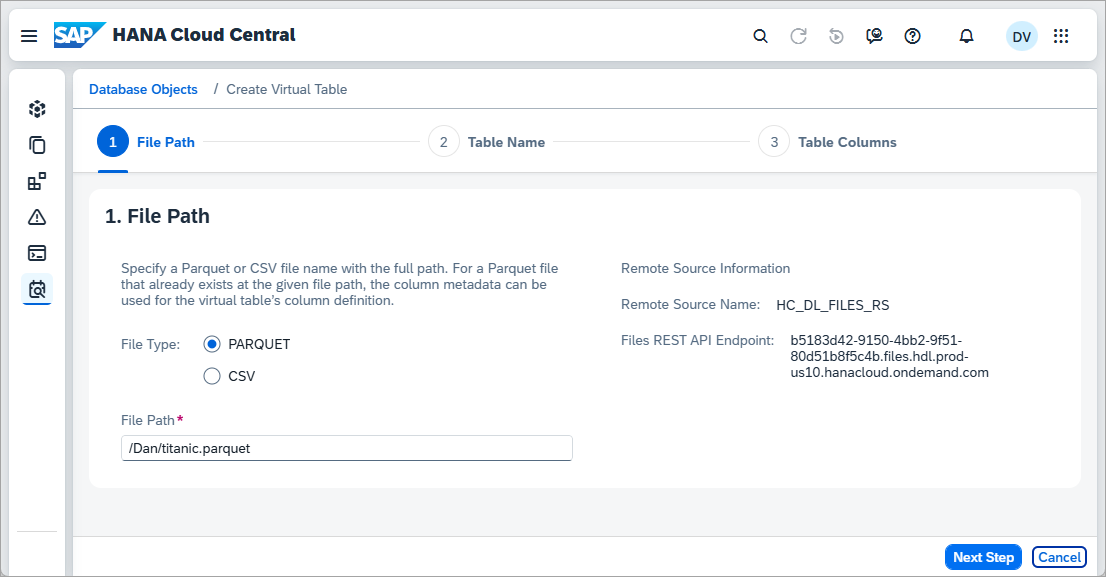This screenshot has width=1106, height=577.
Task: Click the Remote Source Information label
Action: tap(705, 269)
